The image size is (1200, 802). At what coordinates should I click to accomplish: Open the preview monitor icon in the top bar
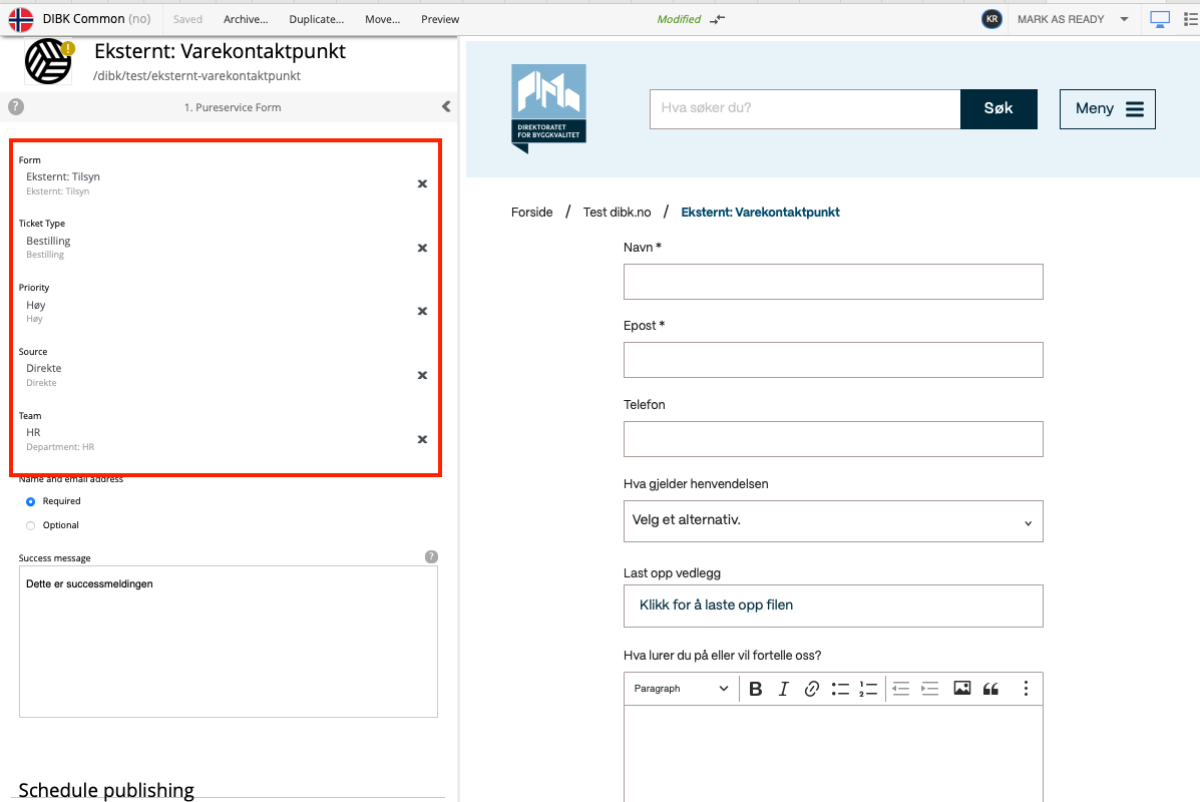click(x=1159, y=18)
